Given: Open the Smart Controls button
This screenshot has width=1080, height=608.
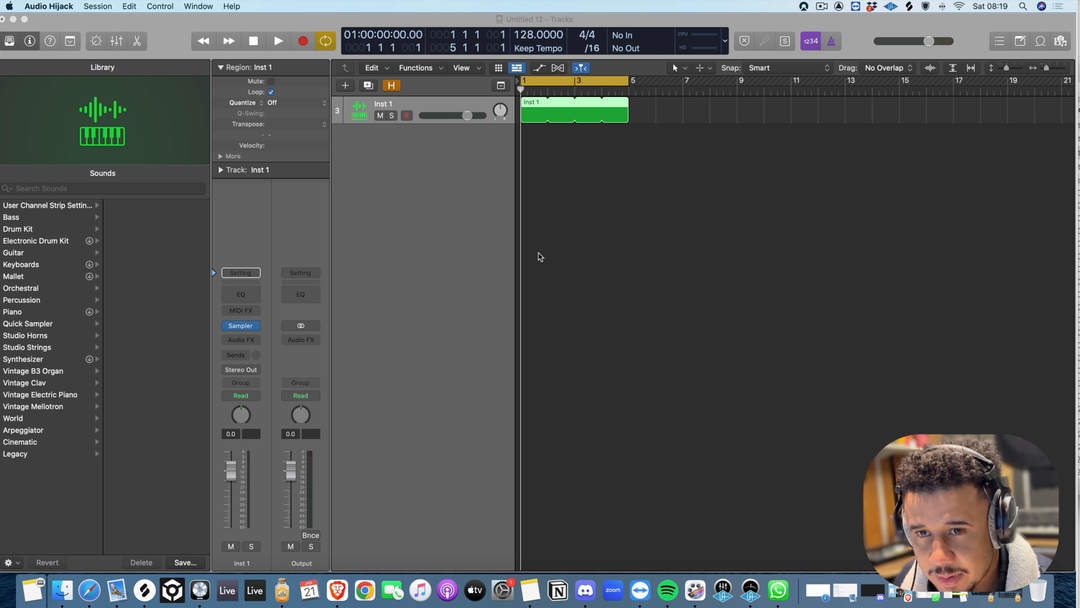Looking at the screenshot, I should tap(96, 41).
